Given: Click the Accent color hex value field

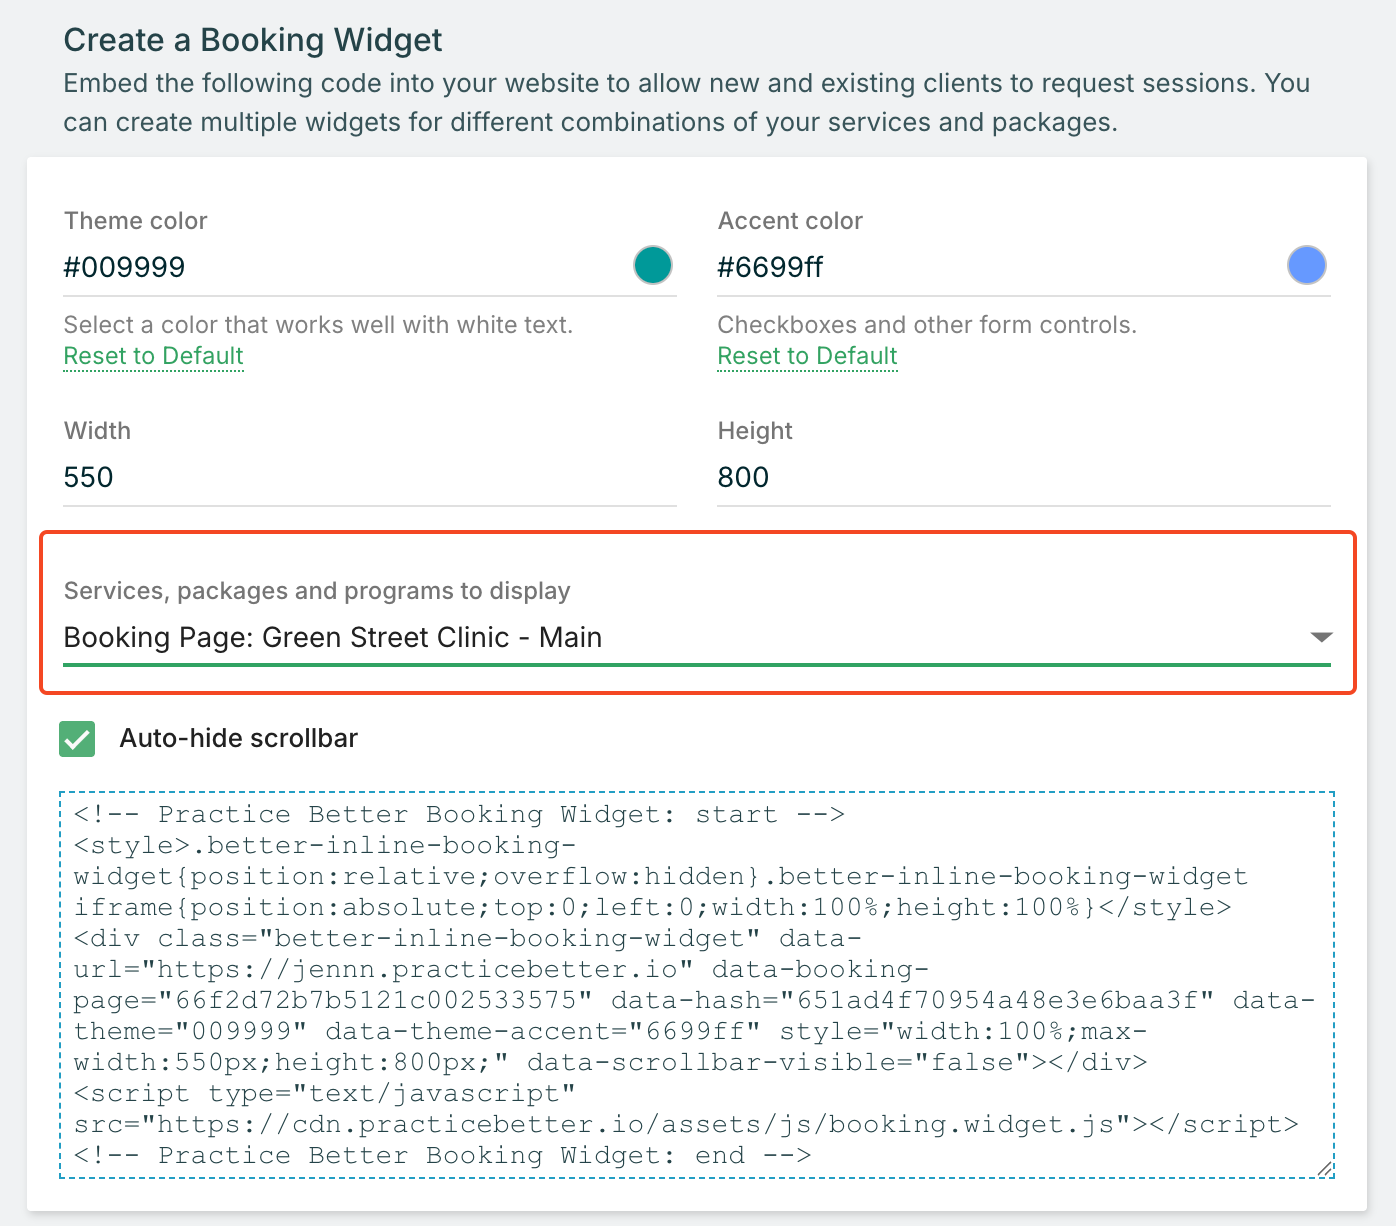Looking at the screenshot, I should [990, 268].
